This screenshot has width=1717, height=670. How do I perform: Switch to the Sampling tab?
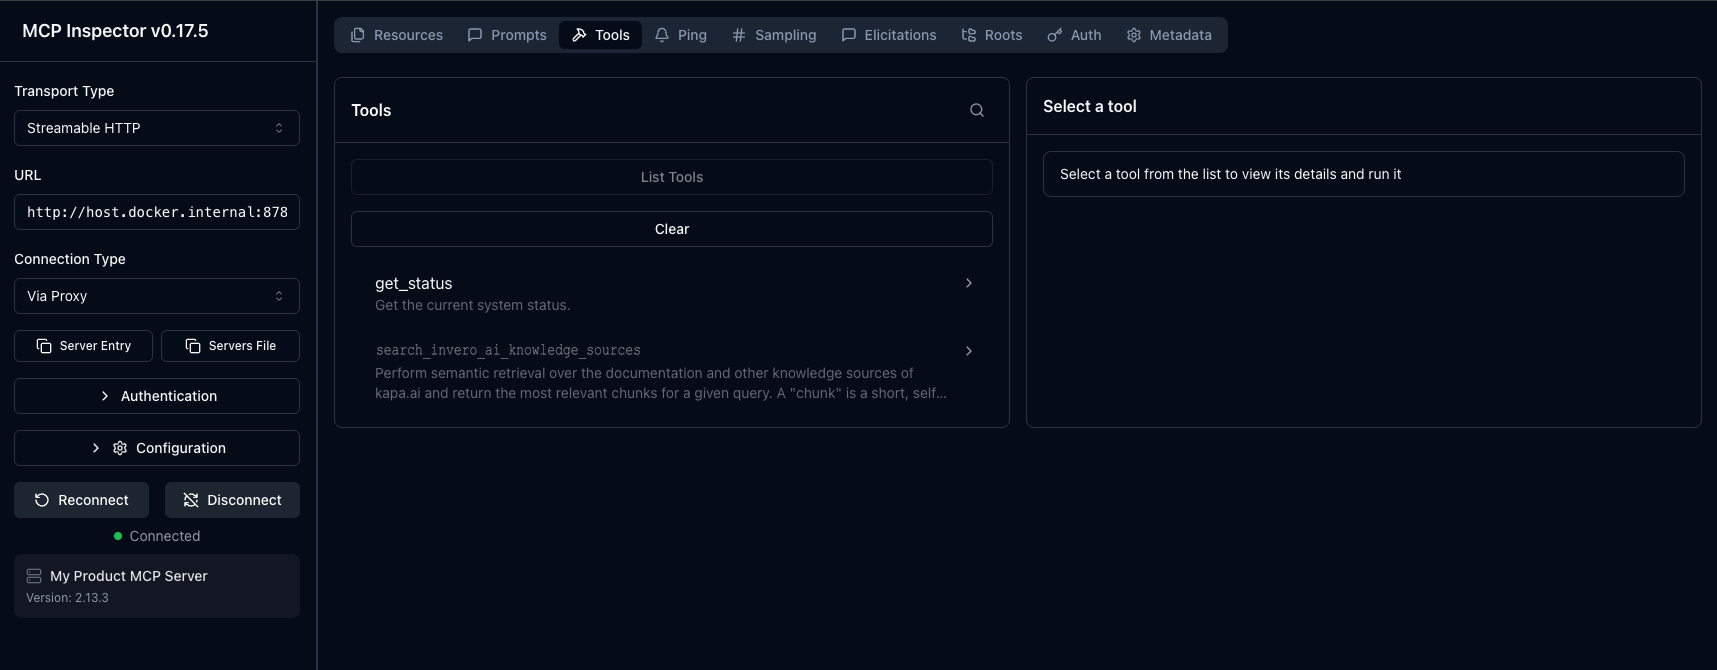coord(774,35)
